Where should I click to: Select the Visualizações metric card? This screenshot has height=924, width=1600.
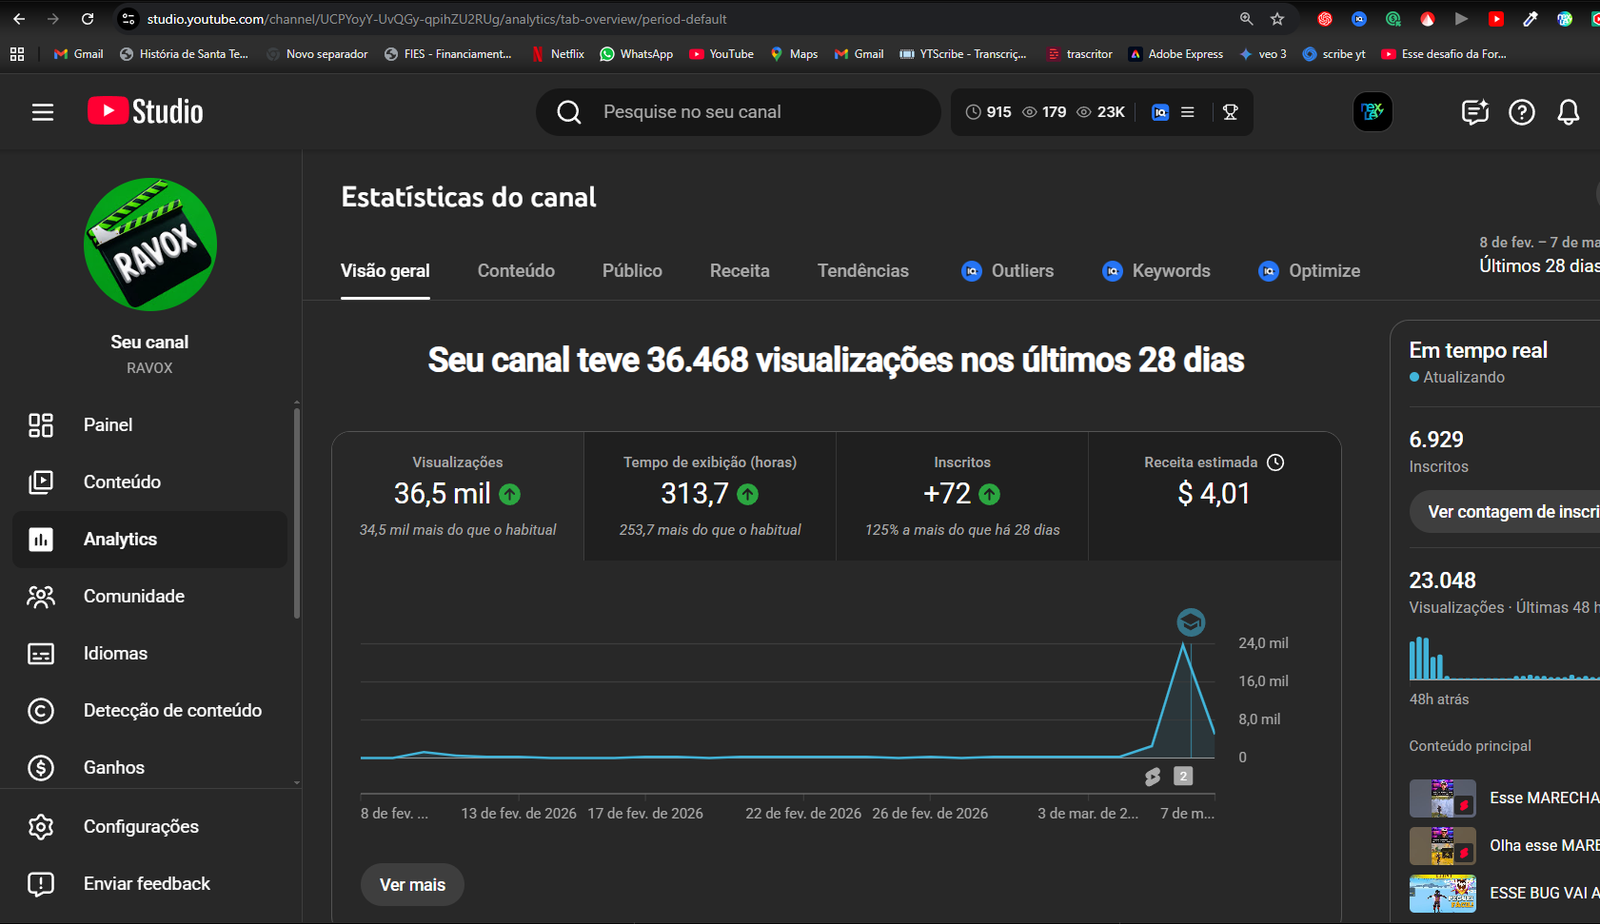(458, 496)
